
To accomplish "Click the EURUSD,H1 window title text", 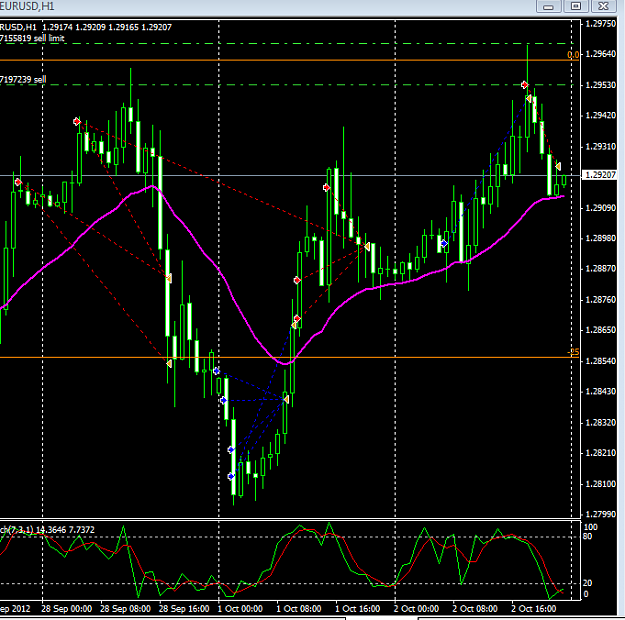I will tap(27, 6).
